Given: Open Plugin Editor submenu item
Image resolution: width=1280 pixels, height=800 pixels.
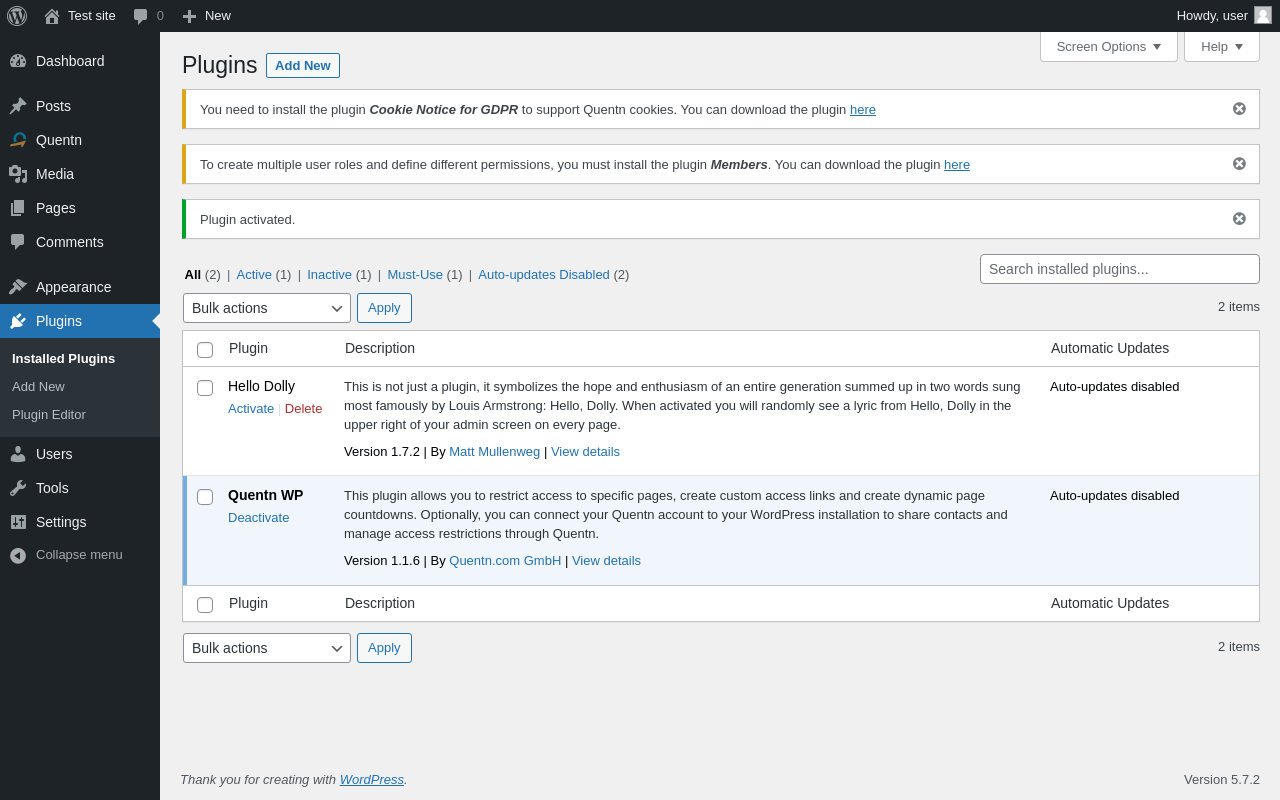Looking at the screenshot, I should pos(49,415).
